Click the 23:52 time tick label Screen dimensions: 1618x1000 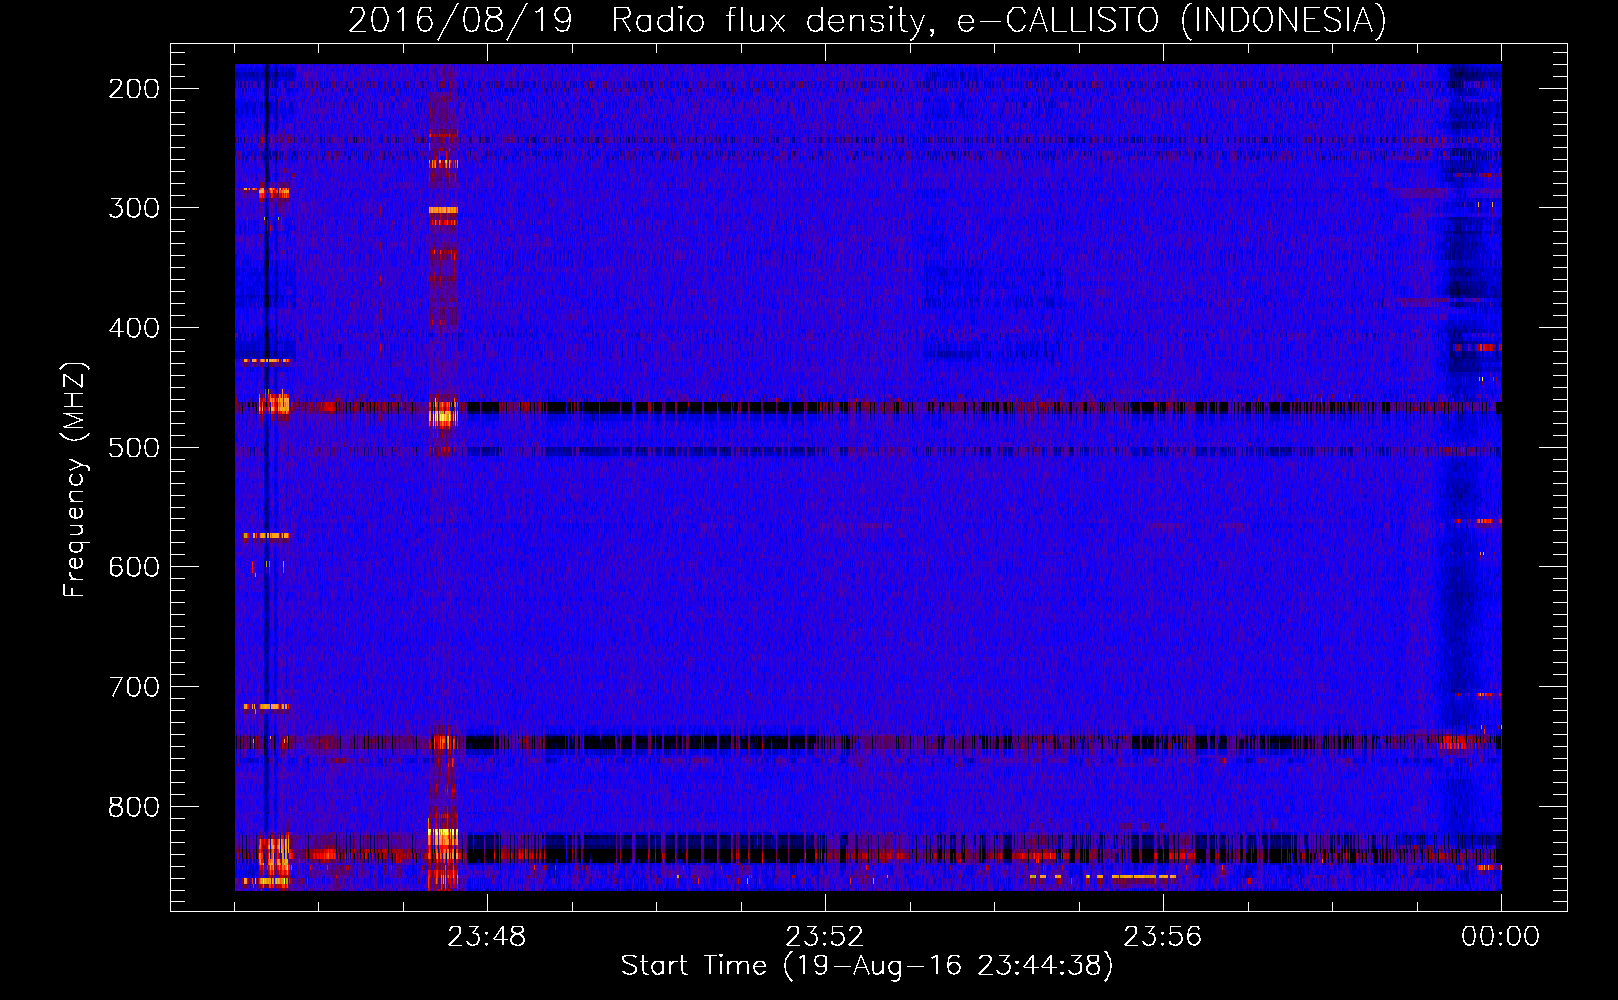tap(824, 936)
